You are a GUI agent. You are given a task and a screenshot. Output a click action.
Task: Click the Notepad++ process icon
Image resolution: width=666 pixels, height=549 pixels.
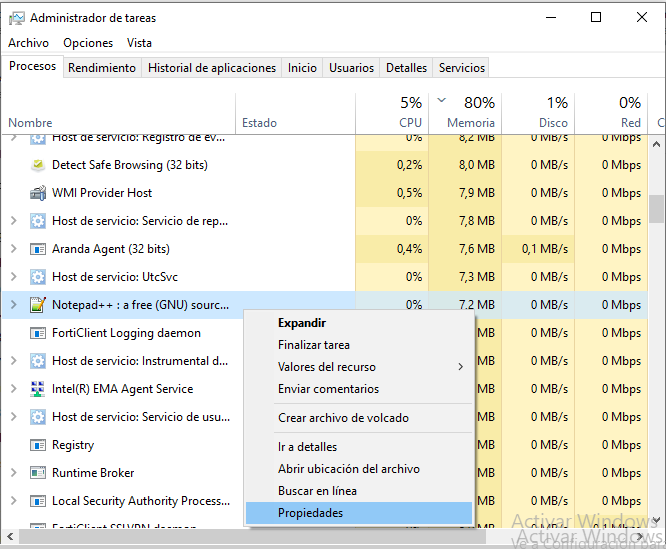coord(38,305)
